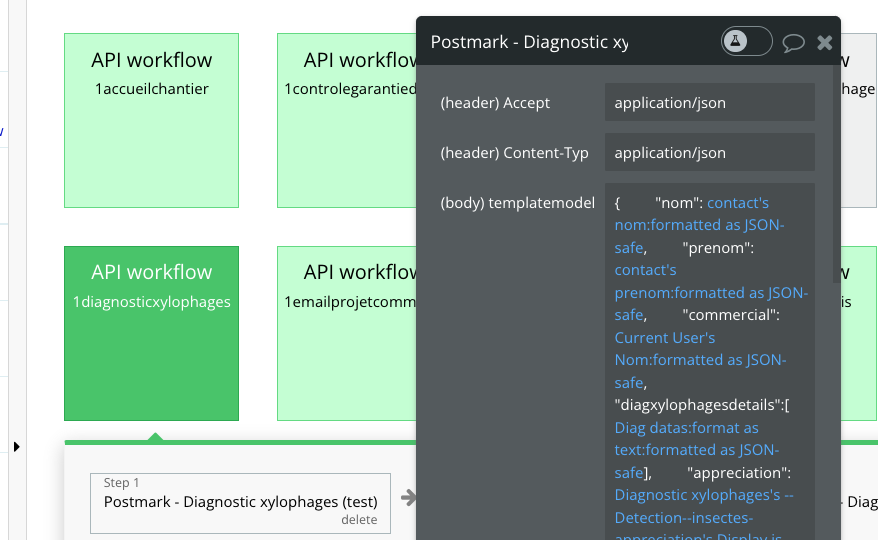Image resolution: width=878 pixels, height=540 pixels.
Task: Click the contact's prenom:formatted as JSON-safe expression
Action: click(x=711, y=292)
